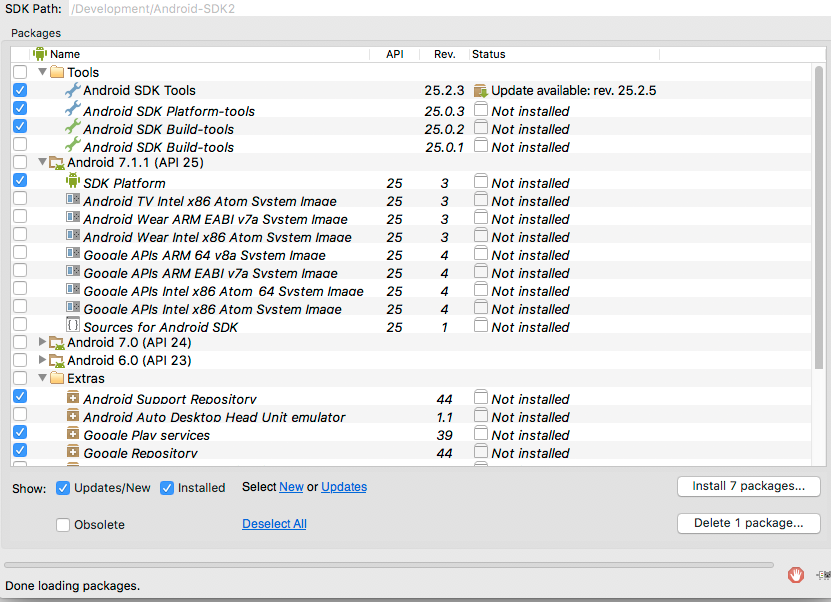Click the package list vertical scrollbar
The image size is (831, 602).
click(x=819, y=217)
